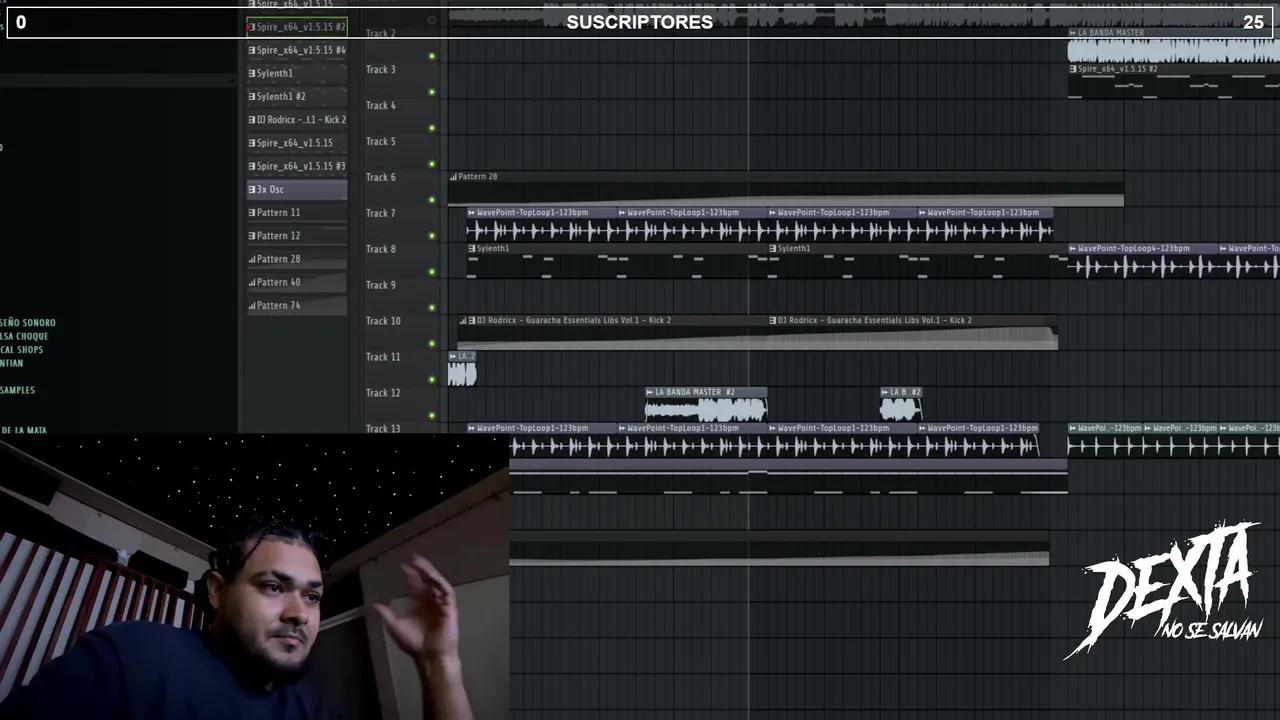
Task: Choose Sylenth1 pattern in the picker
Action: point(297,73)
